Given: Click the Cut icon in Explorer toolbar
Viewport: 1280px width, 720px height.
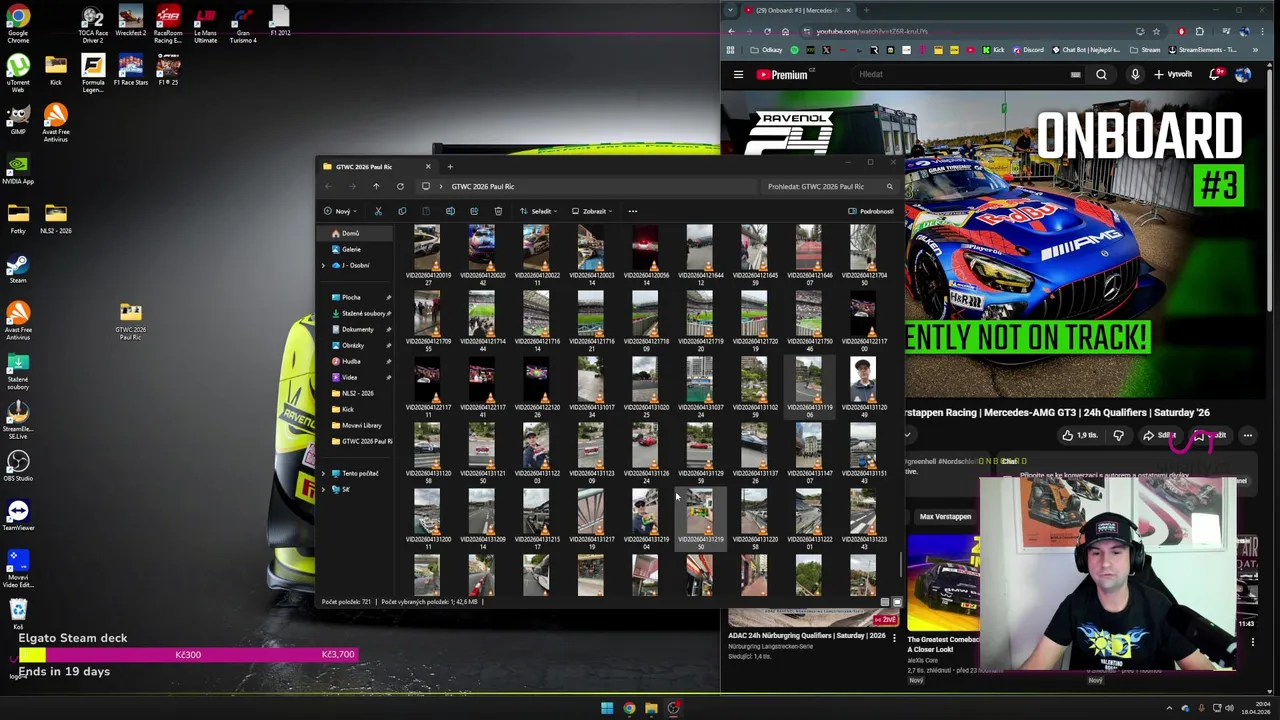Looking at the screenshot, I should (378, 211).
